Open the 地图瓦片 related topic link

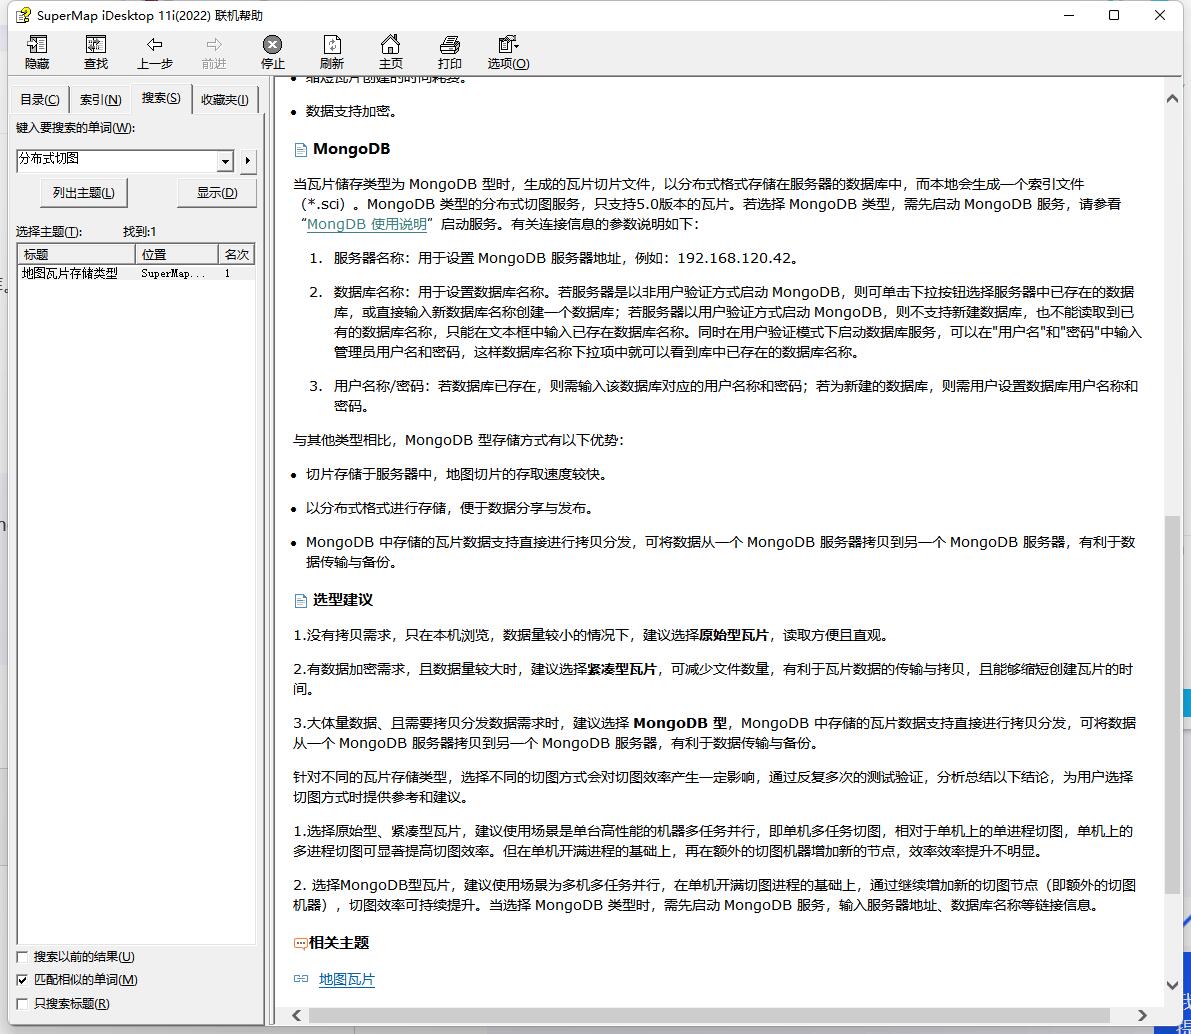(x=347, y=979)
